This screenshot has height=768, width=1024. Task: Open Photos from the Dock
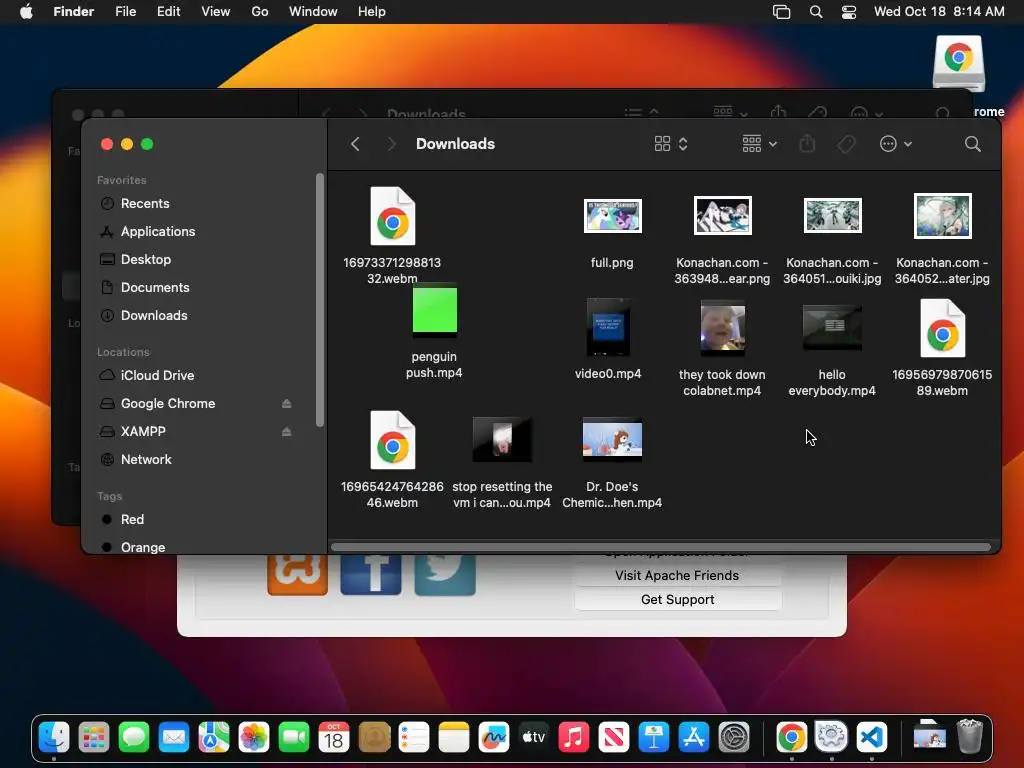pos(254,738)
